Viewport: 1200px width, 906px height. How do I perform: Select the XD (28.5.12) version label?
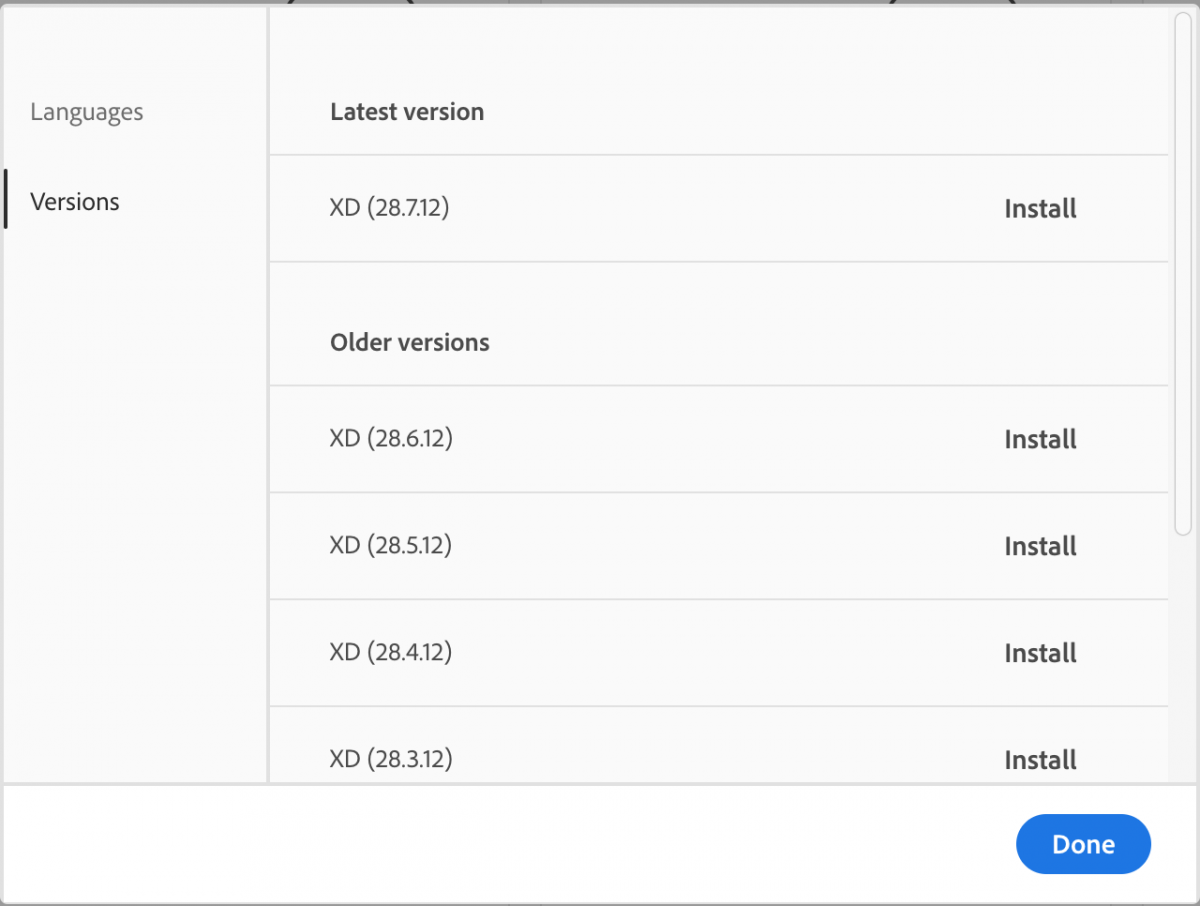pos(391,546)
